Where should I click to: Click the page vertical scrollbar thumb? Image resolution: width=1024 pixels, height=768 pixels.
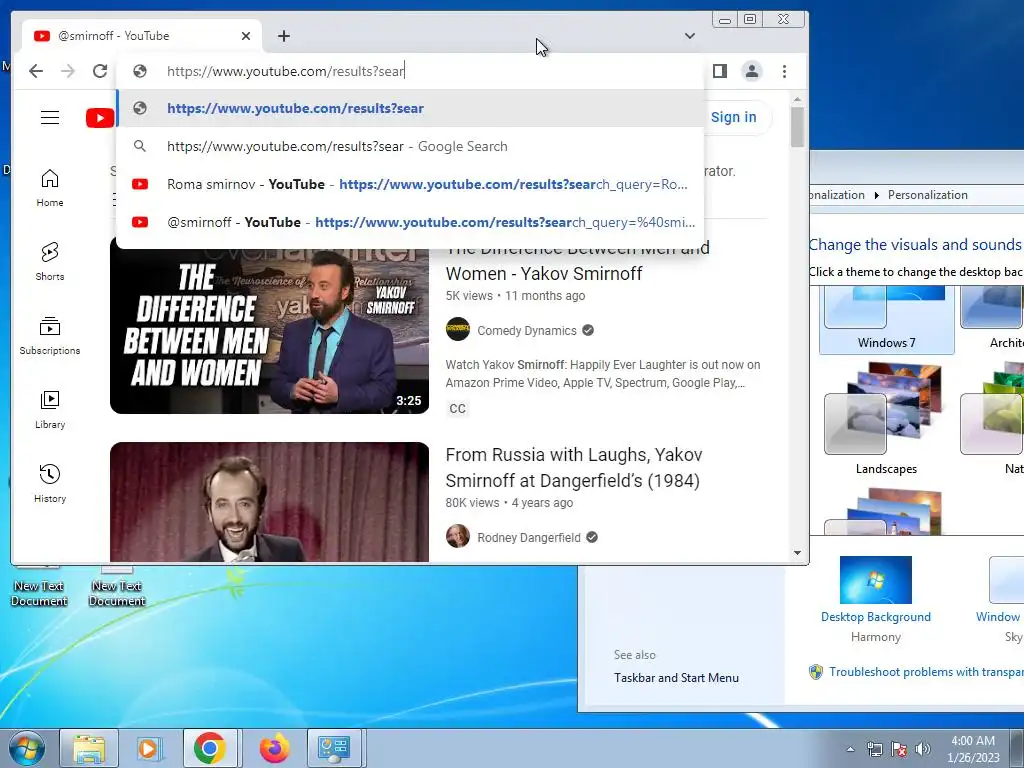[797, 127]
